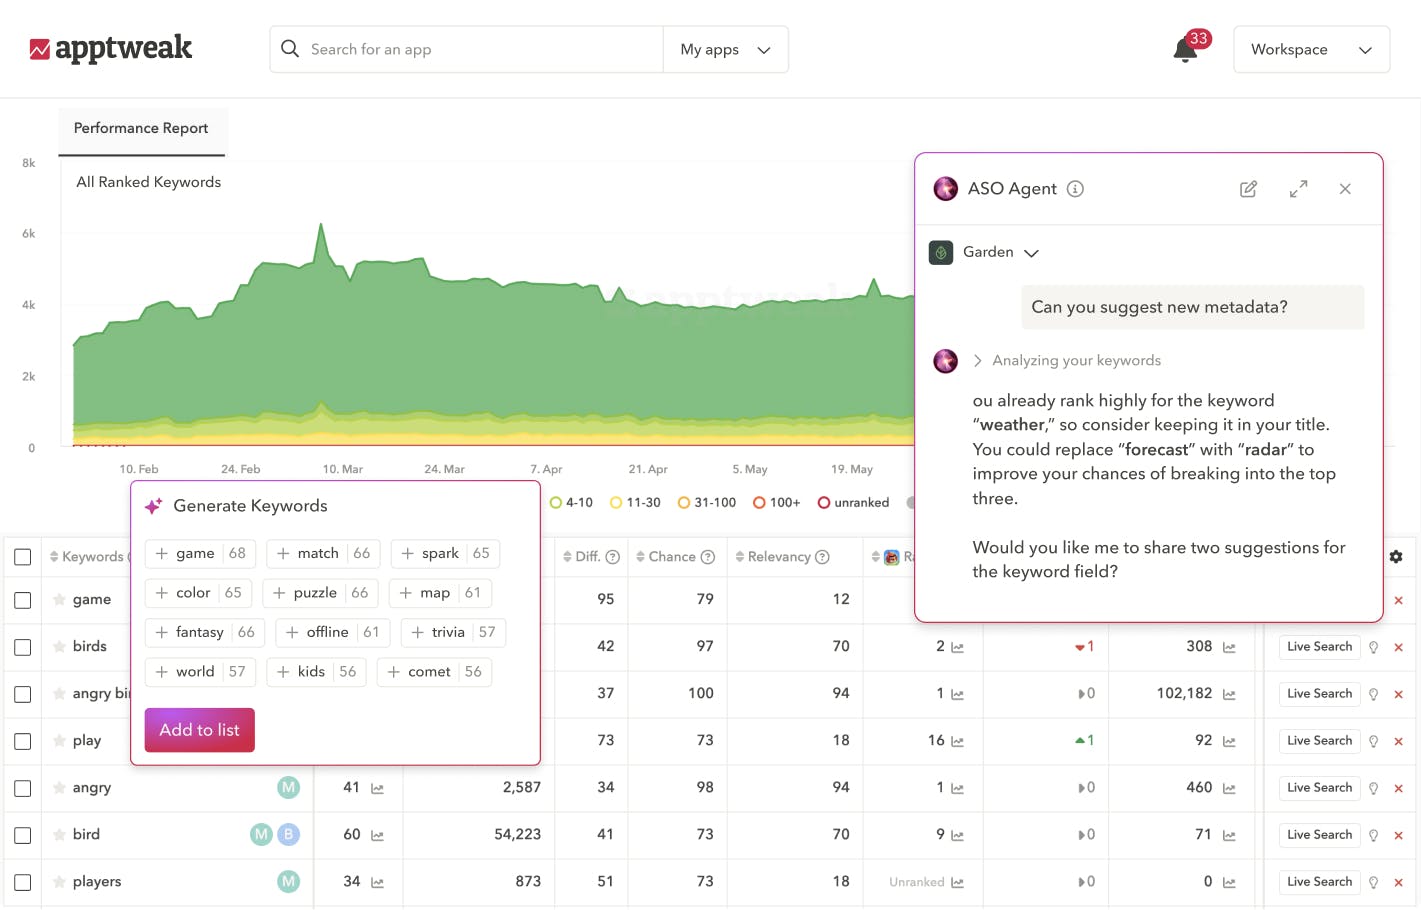The height and width of the screenshot is (910, 1421).
Task: Expand the Workspace dropdown menu
Action: (x=1311, y=50)
